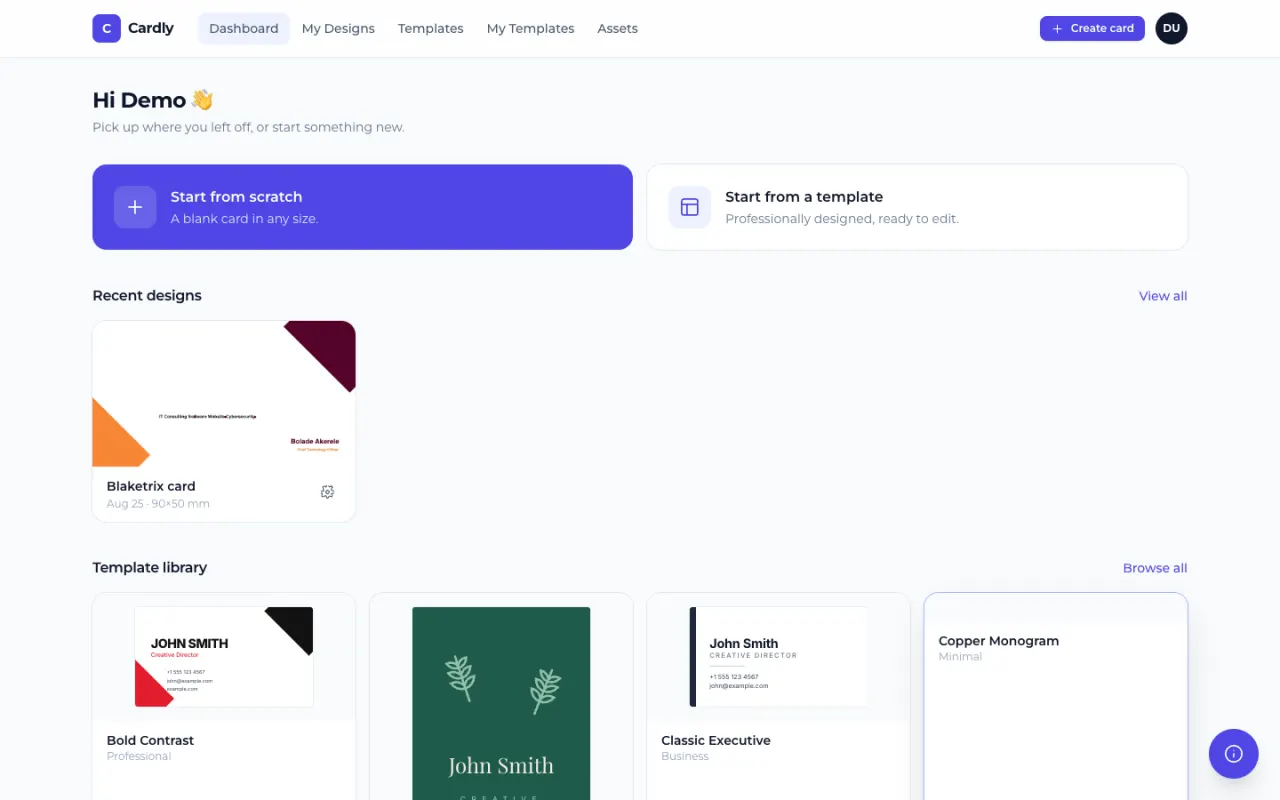Screen dimensions: 1280x800
Task: Click the 'Start from a template' title text
Action: (804, 197)
